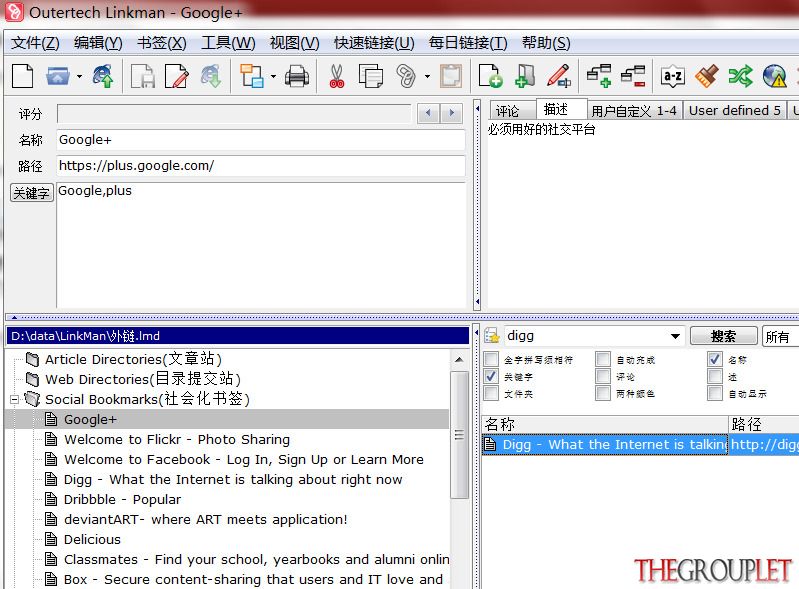Click the chain link copy icon
Viewport: 799px width, 589px height.
click(x=407, y=77)
